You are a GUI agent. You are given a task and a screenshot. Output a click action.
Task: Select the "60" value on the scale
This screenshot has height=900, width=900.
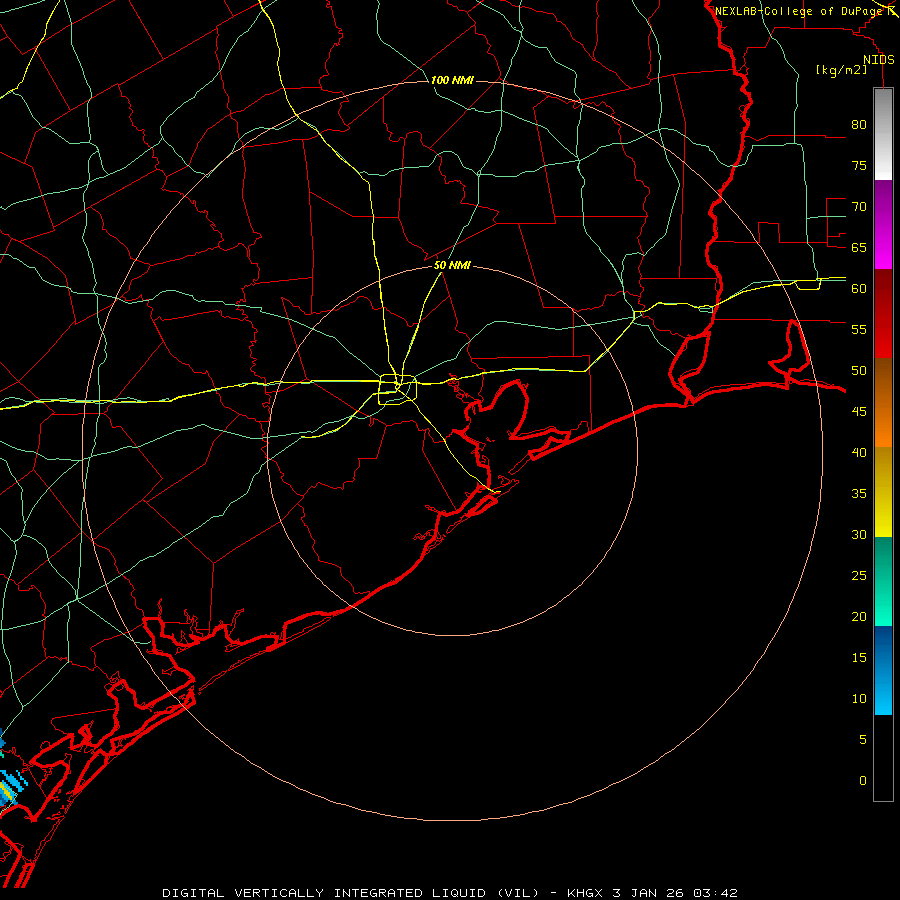pyautogui.click(x=859, y=289)
